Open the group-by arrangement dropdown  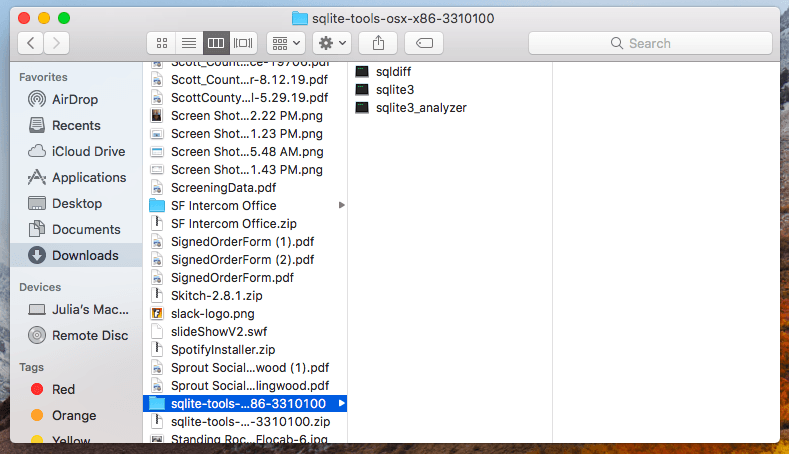287,43
